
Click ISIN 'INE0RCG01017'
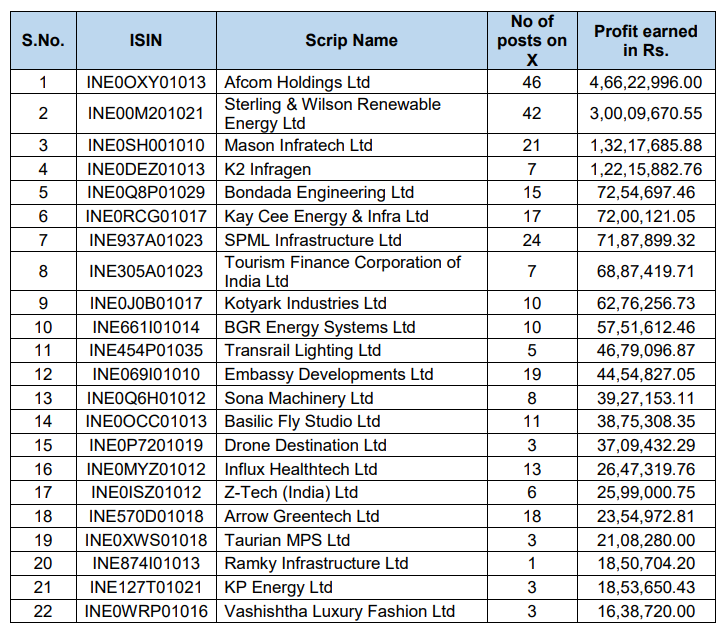146,216
